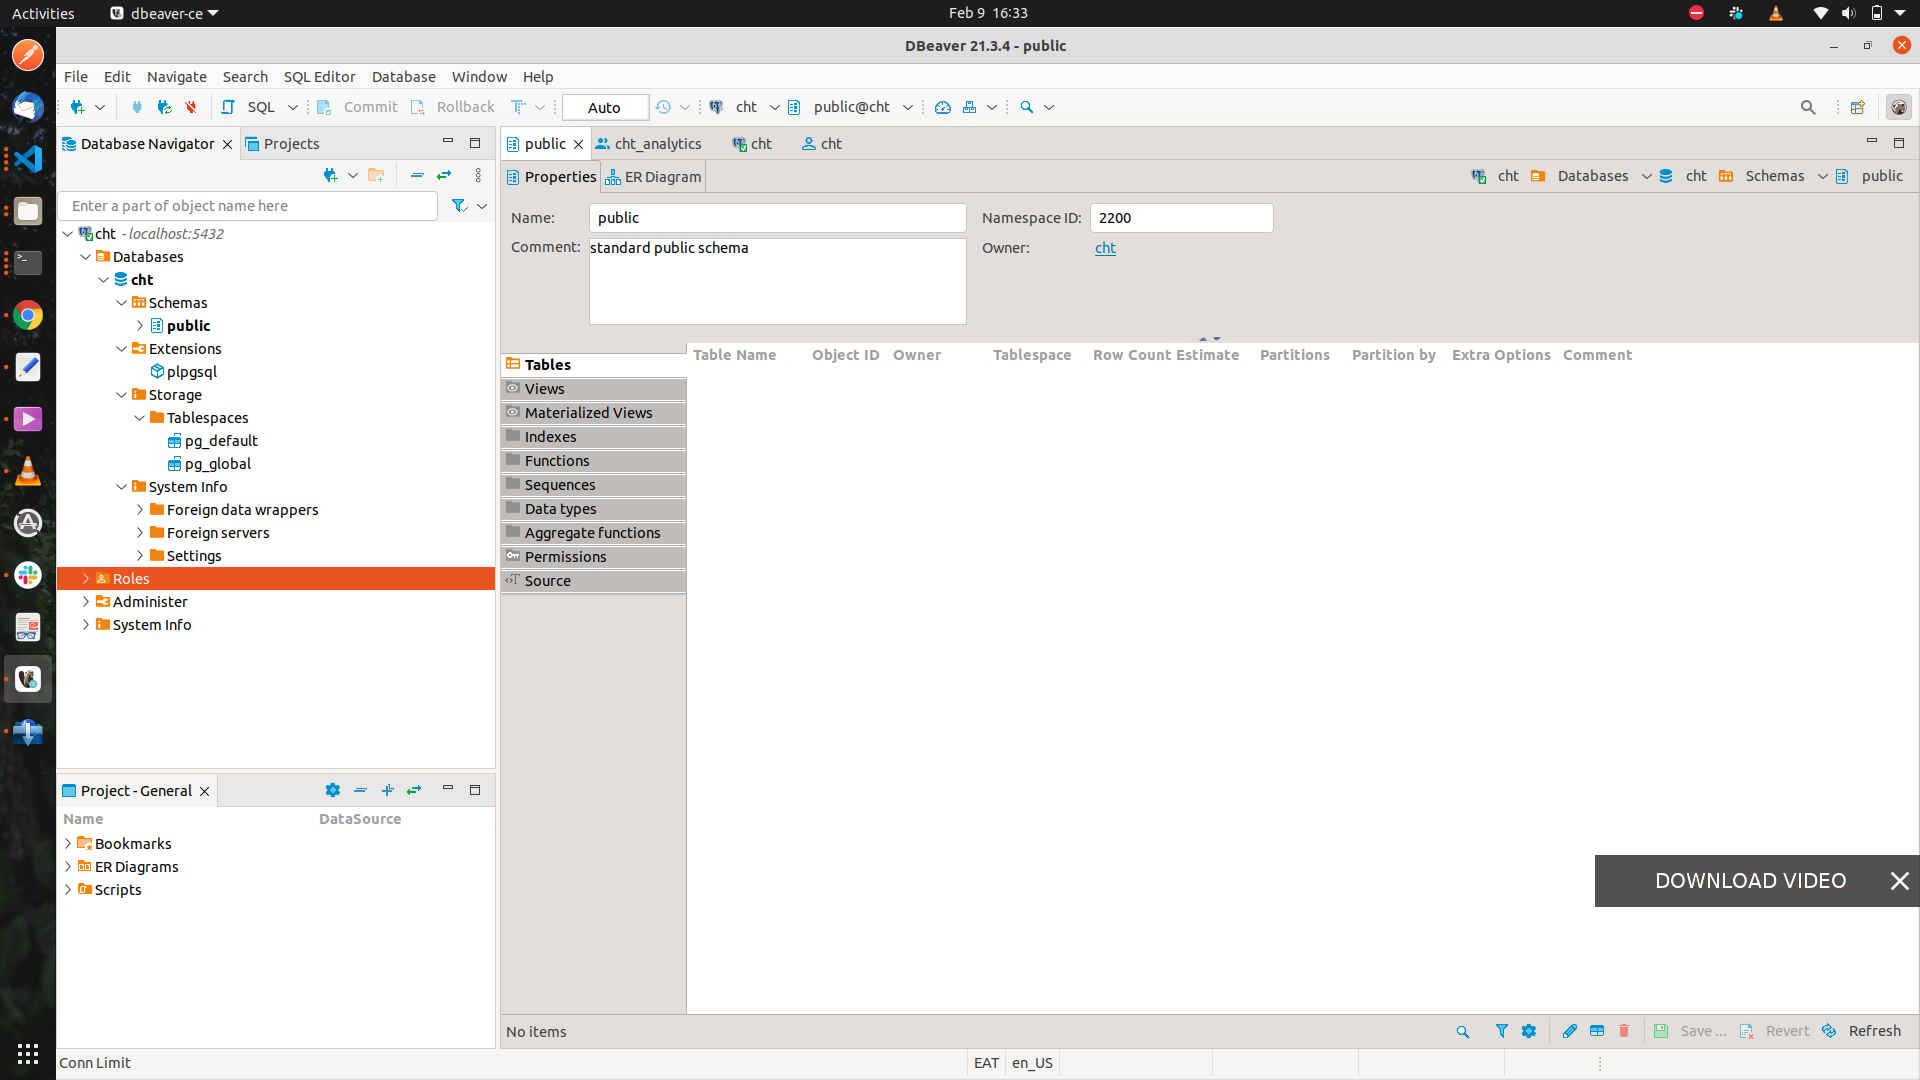Open the perspective switcher icon at top right
Screen dimensions: 1920x1080
(1858, 107)
